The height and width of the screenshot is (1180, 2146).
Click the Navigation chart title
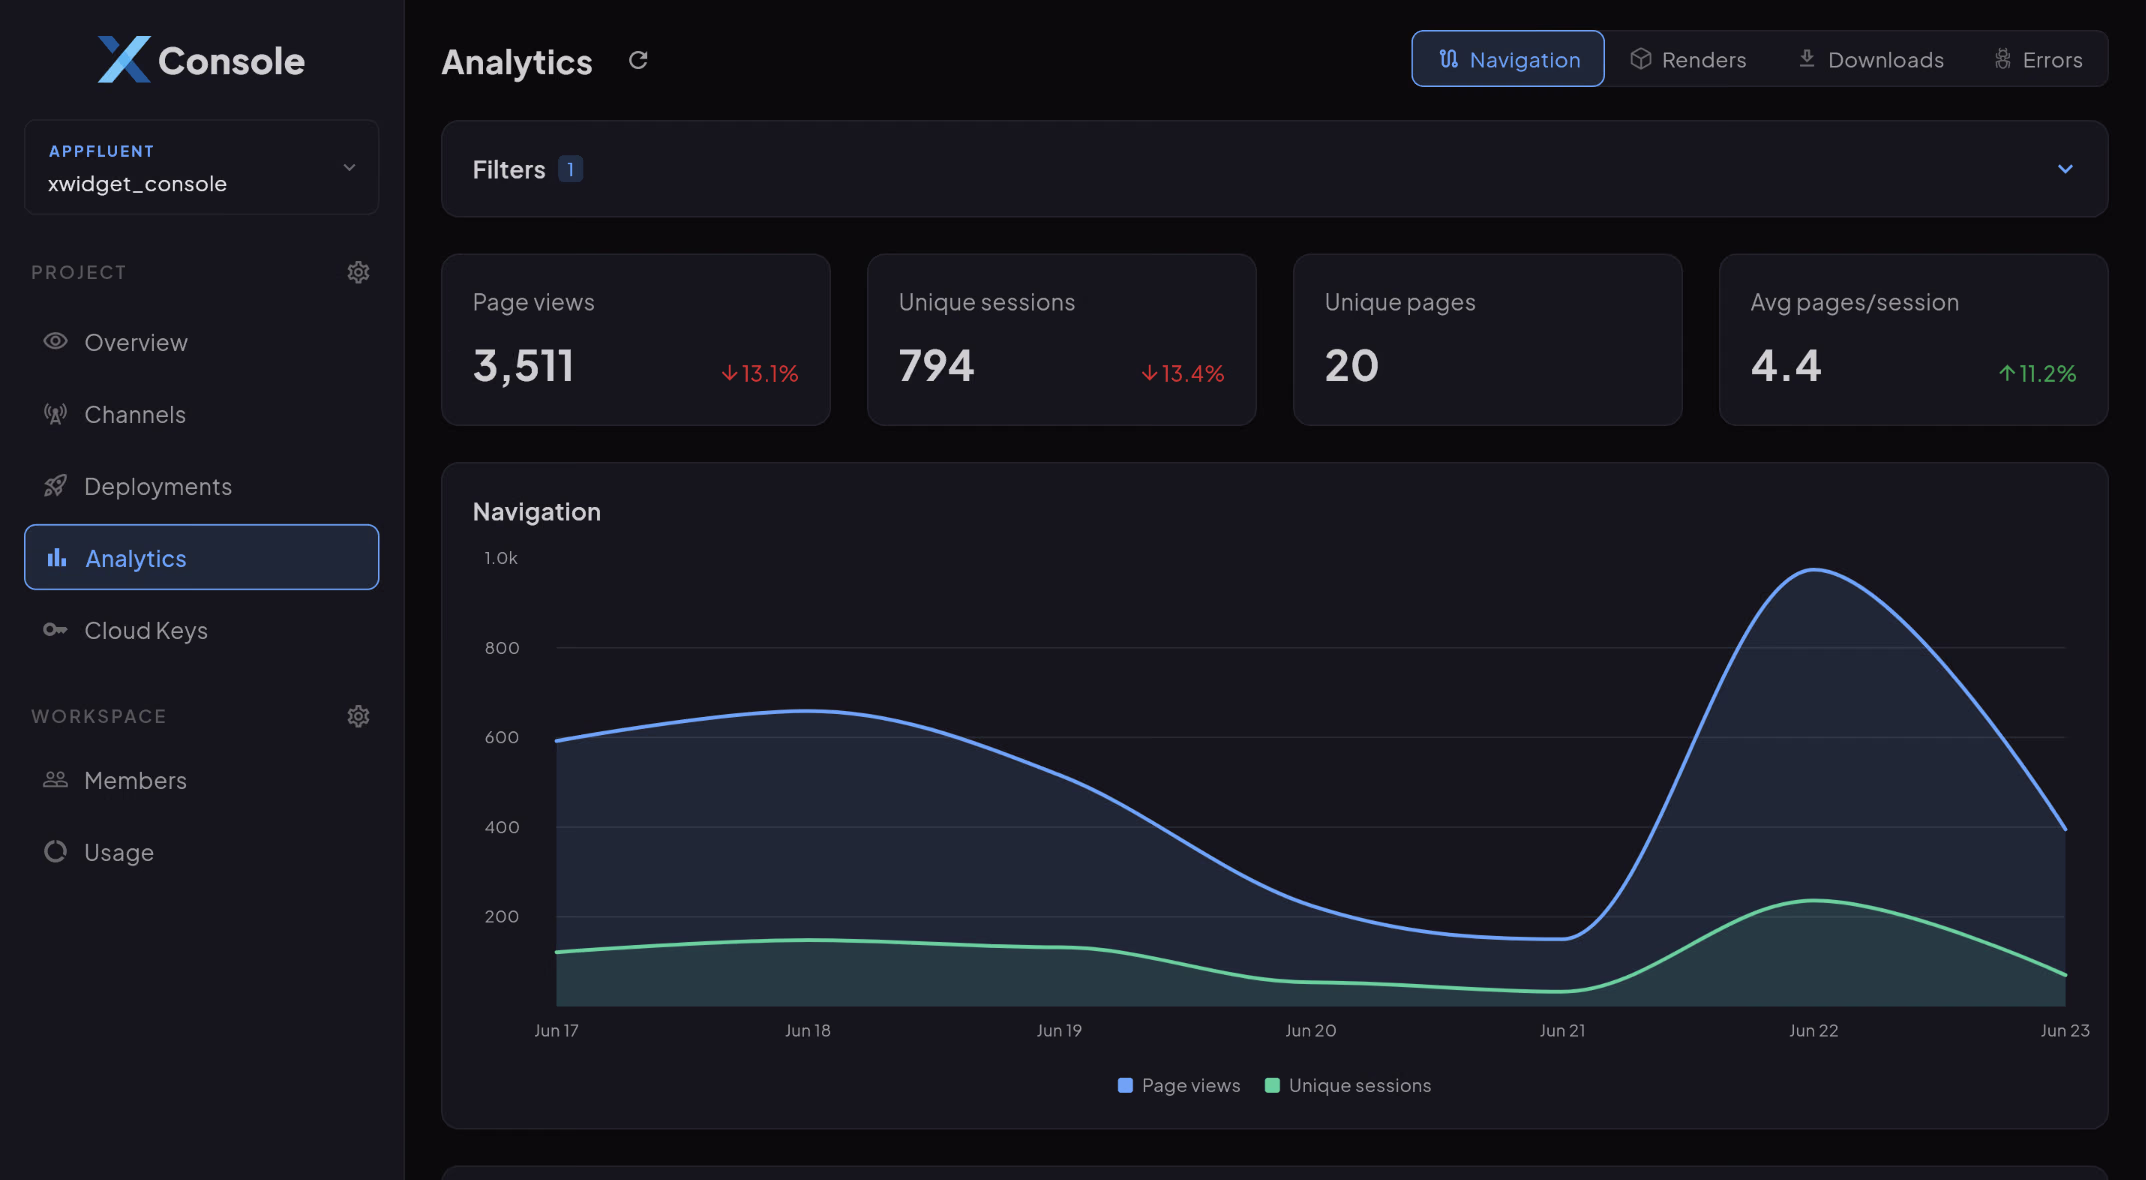[537, 512]
